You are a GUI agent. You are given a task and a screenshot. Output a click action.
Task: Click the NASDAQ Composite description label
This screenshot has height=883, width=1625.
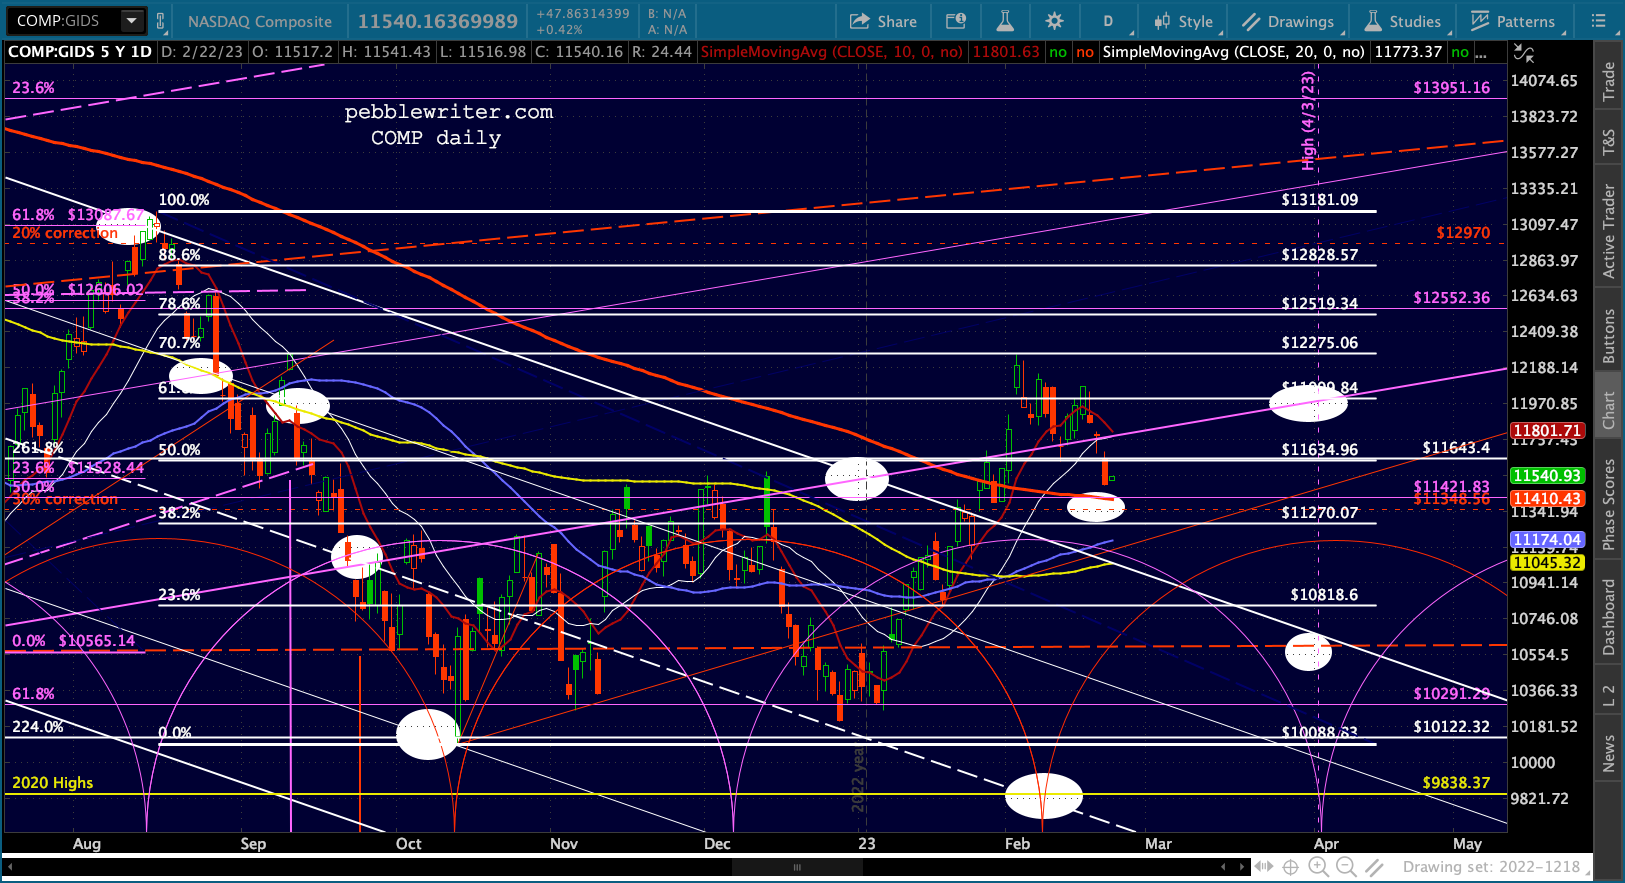click(260, 21)
